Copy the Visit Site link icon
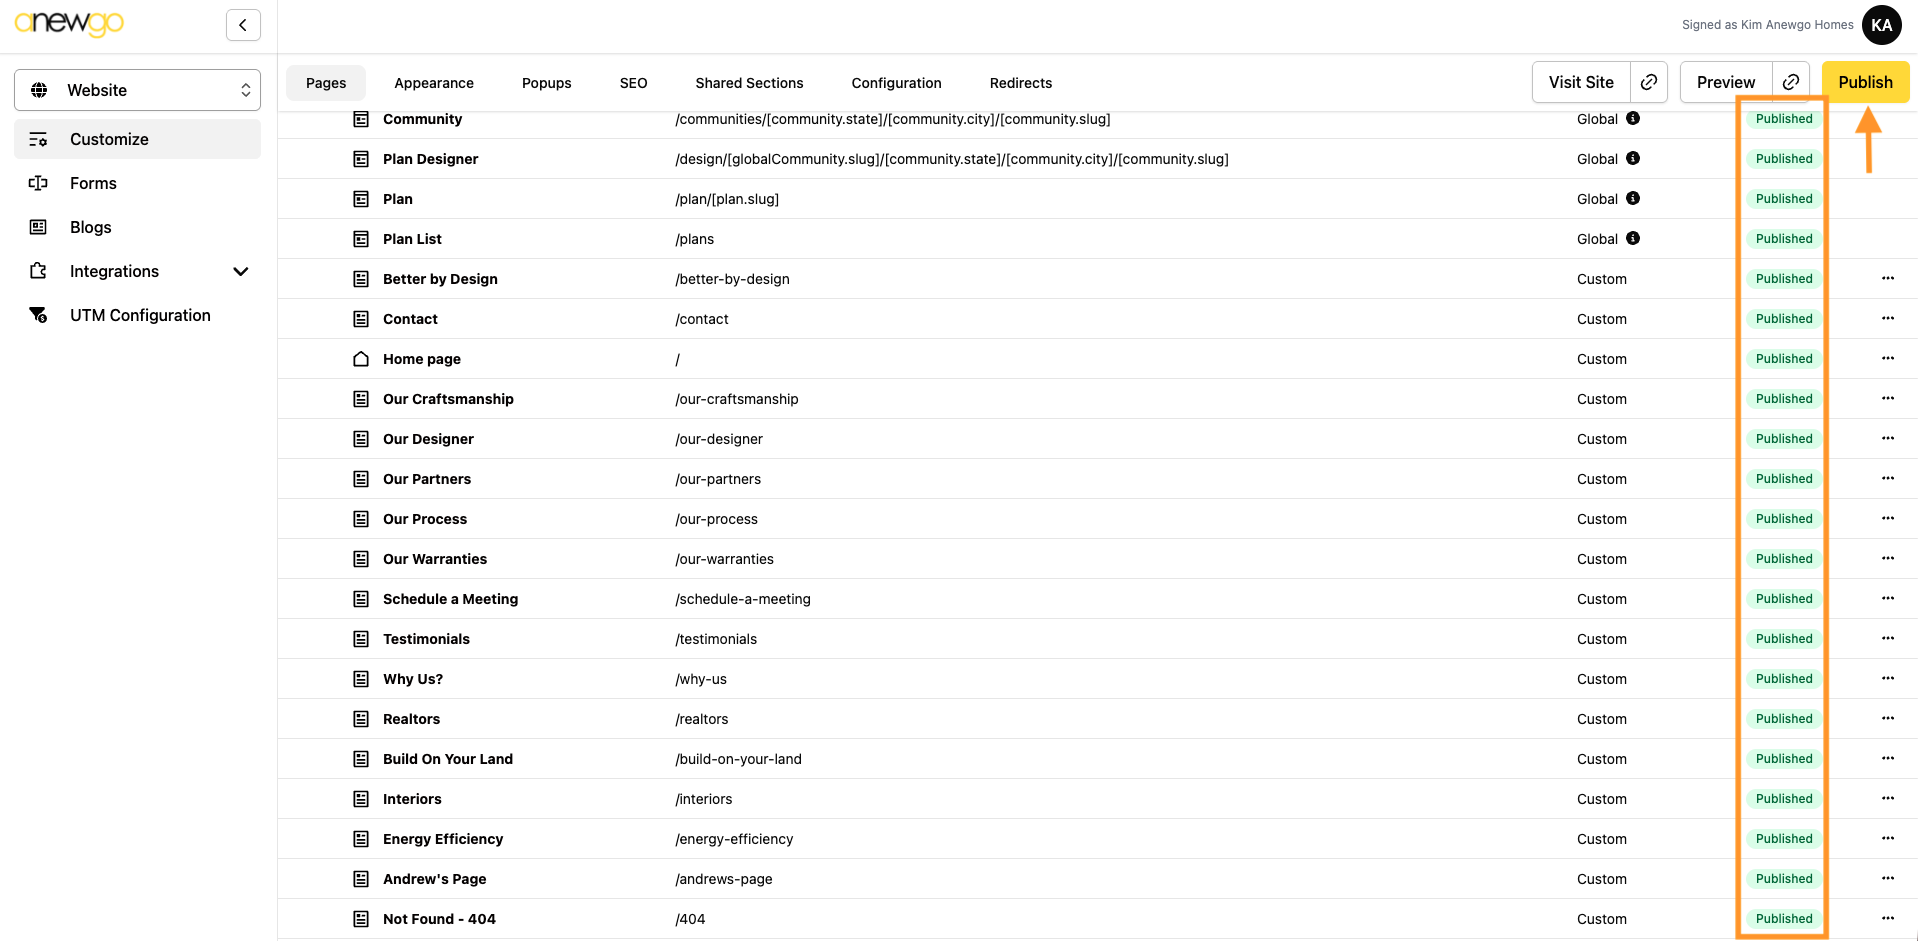The width and height of the screenshot is (1918, 941). (x=1649, y=82)
